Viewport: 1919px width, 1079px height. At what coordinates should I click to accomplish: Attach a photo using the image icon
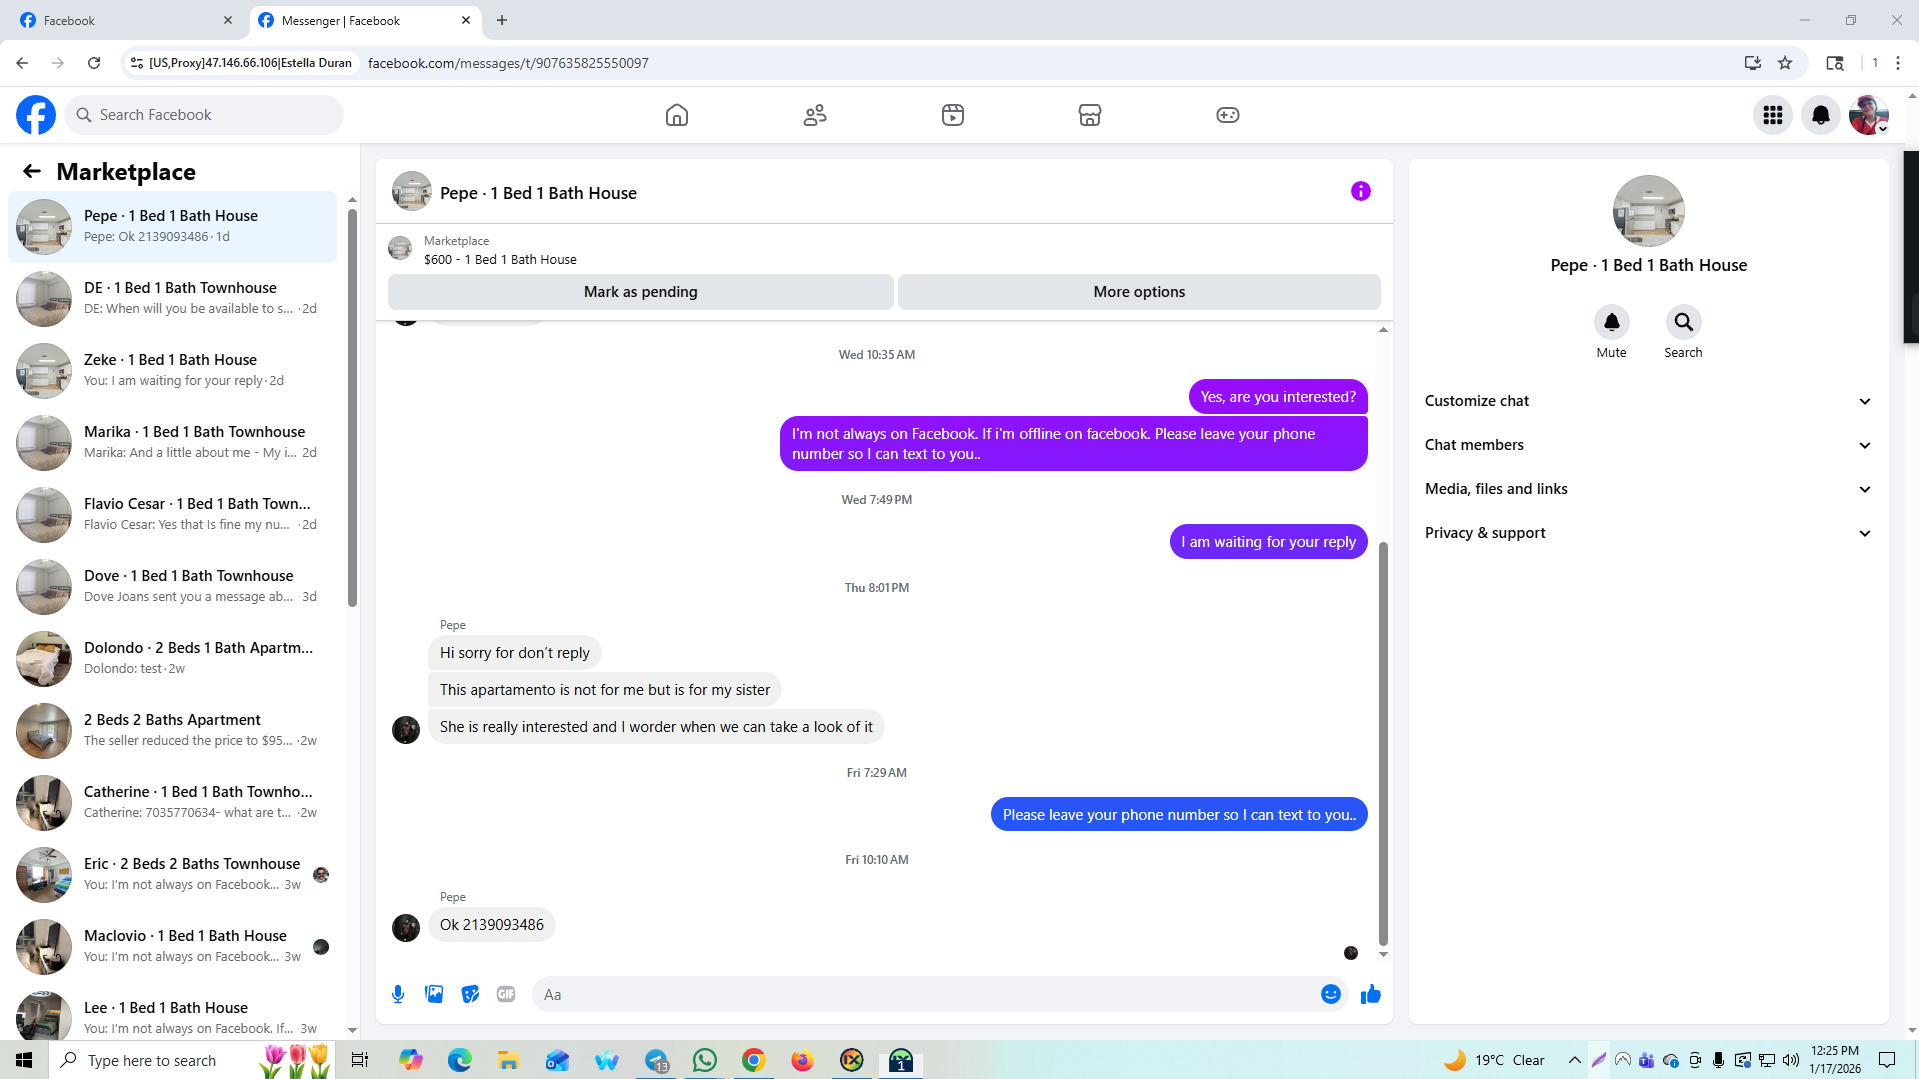(434, 994)
